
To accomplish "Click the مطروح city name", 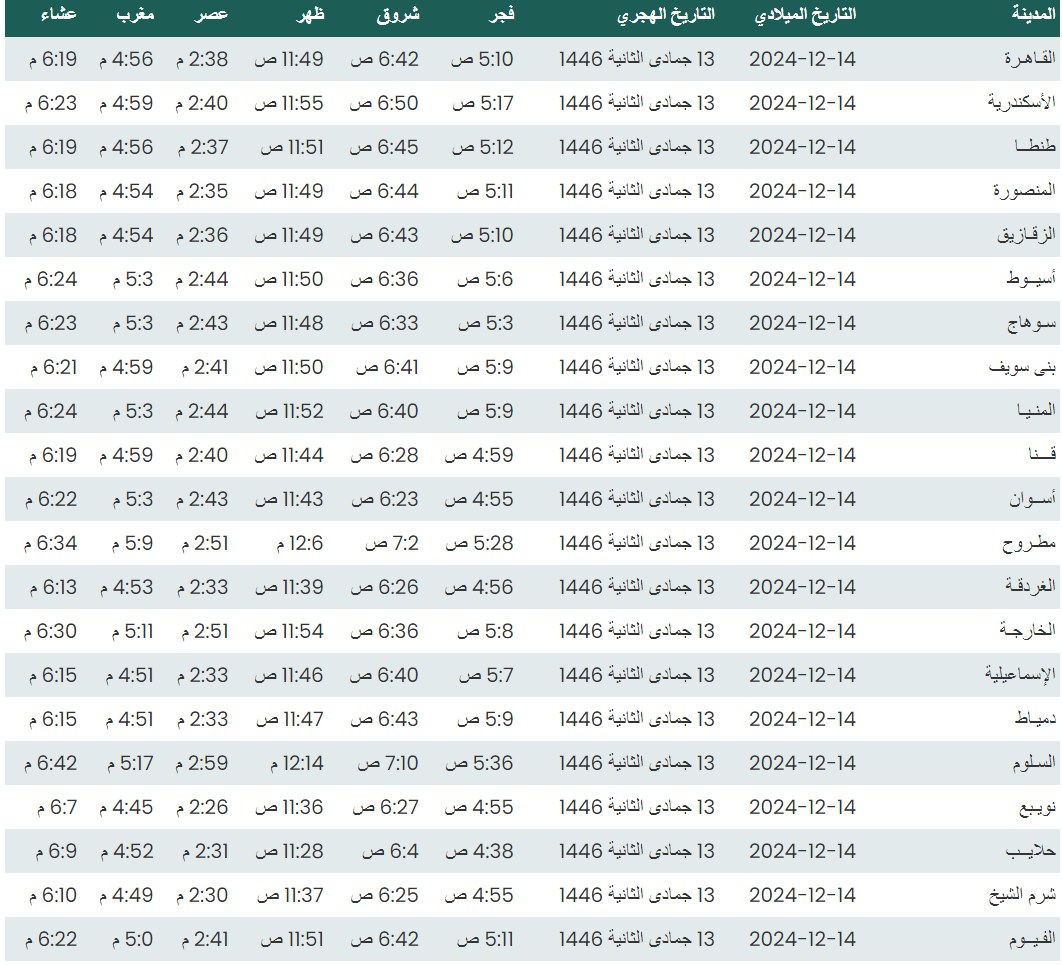I will (x=1030, y=543).
